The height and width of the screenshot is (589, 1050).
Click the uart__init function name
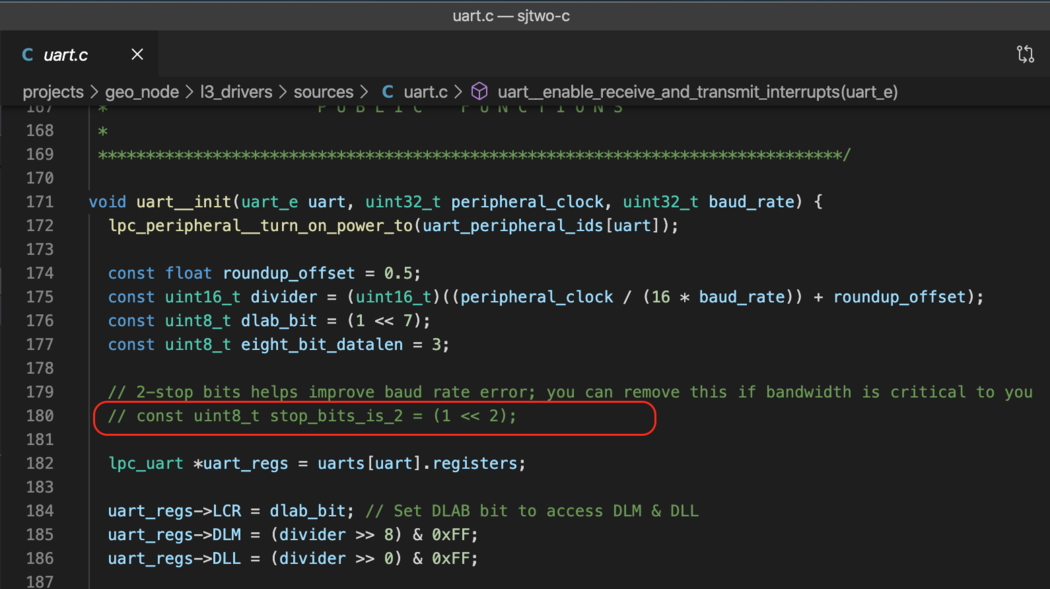pyautogui.click(x=183, y=201)
